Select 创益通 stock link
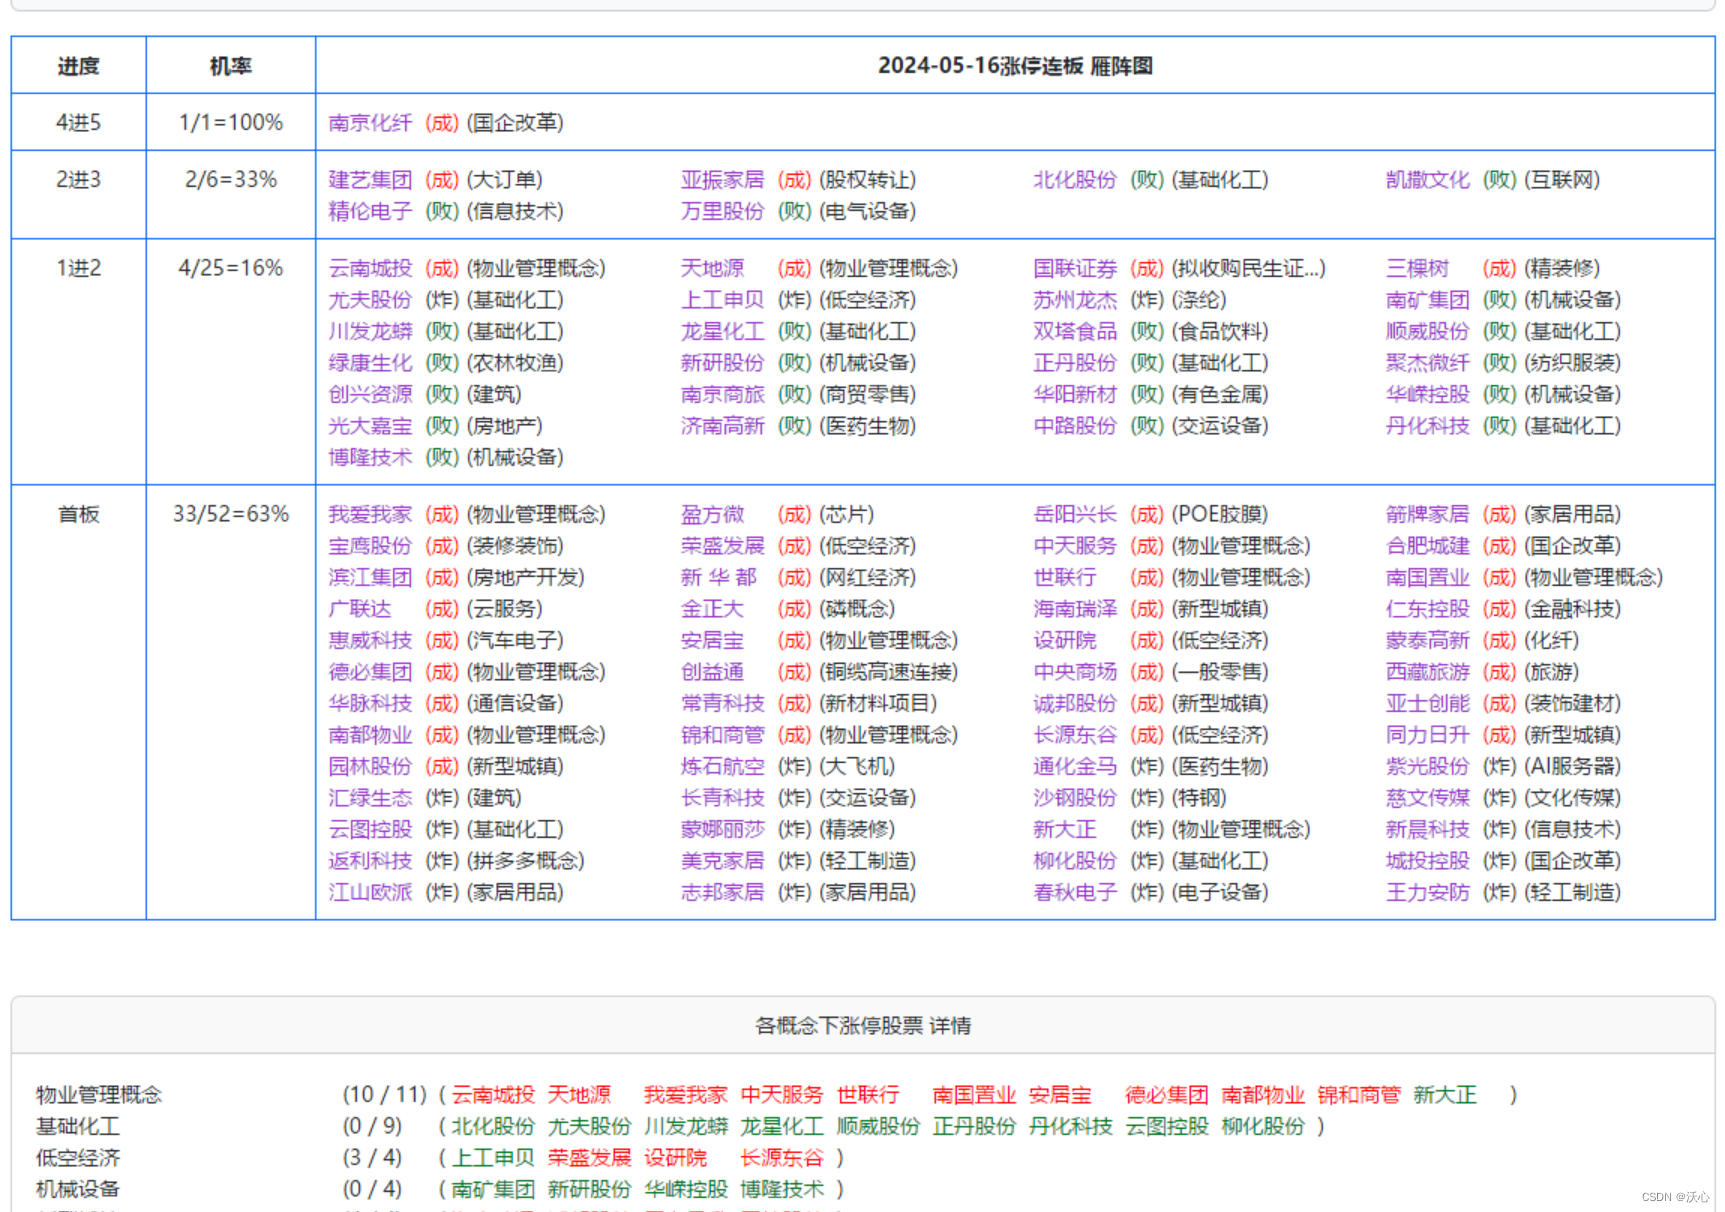The image size is (1725, 1212). click(x=712, y=672)
